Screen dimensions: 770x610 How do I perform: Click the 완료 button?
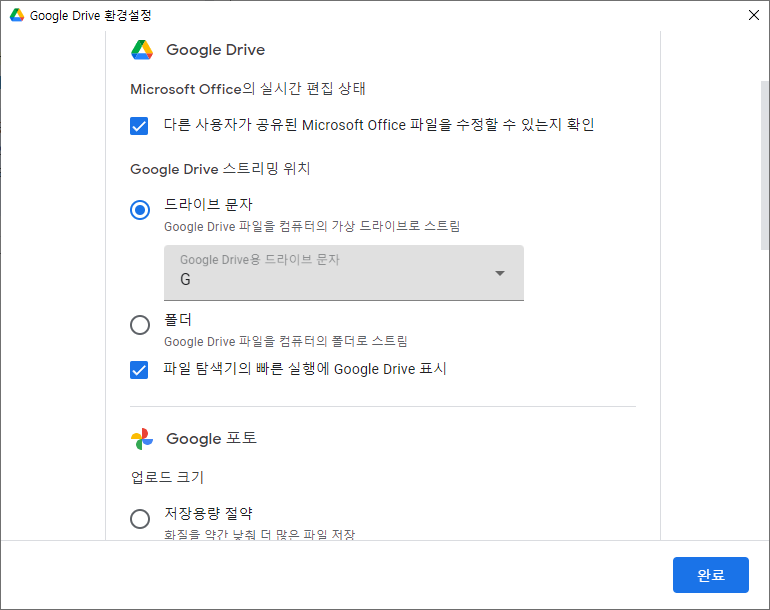click(x=711, y=575)
